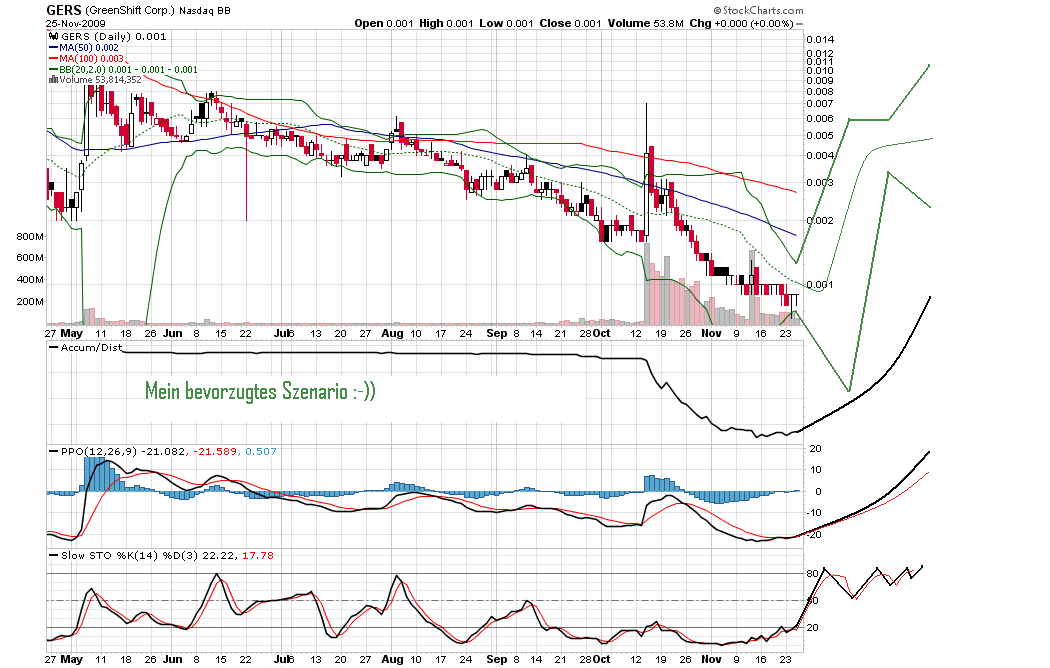1050x668 pixels.
Task: Click 0.005 on the price axis
Action: (820, 135)
